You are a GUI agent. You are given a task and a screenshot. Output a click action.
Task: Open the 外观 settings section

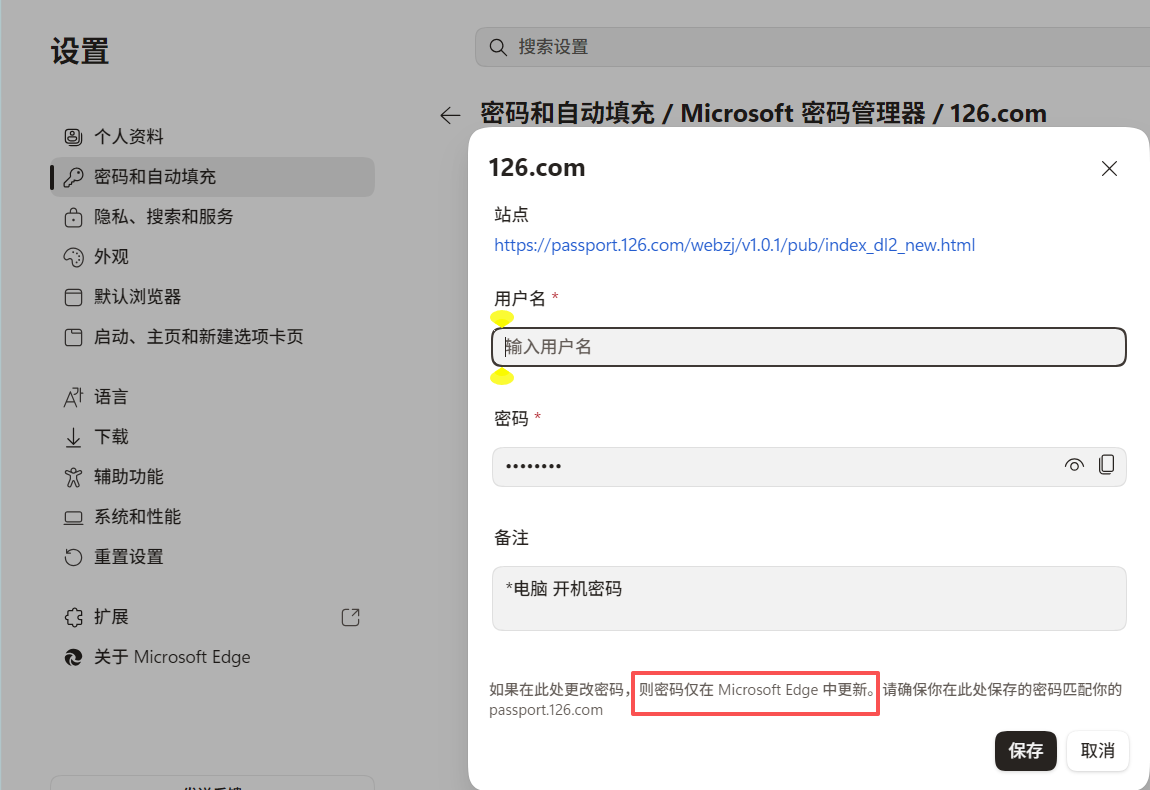pyautogui.click(x=212, y=257)
